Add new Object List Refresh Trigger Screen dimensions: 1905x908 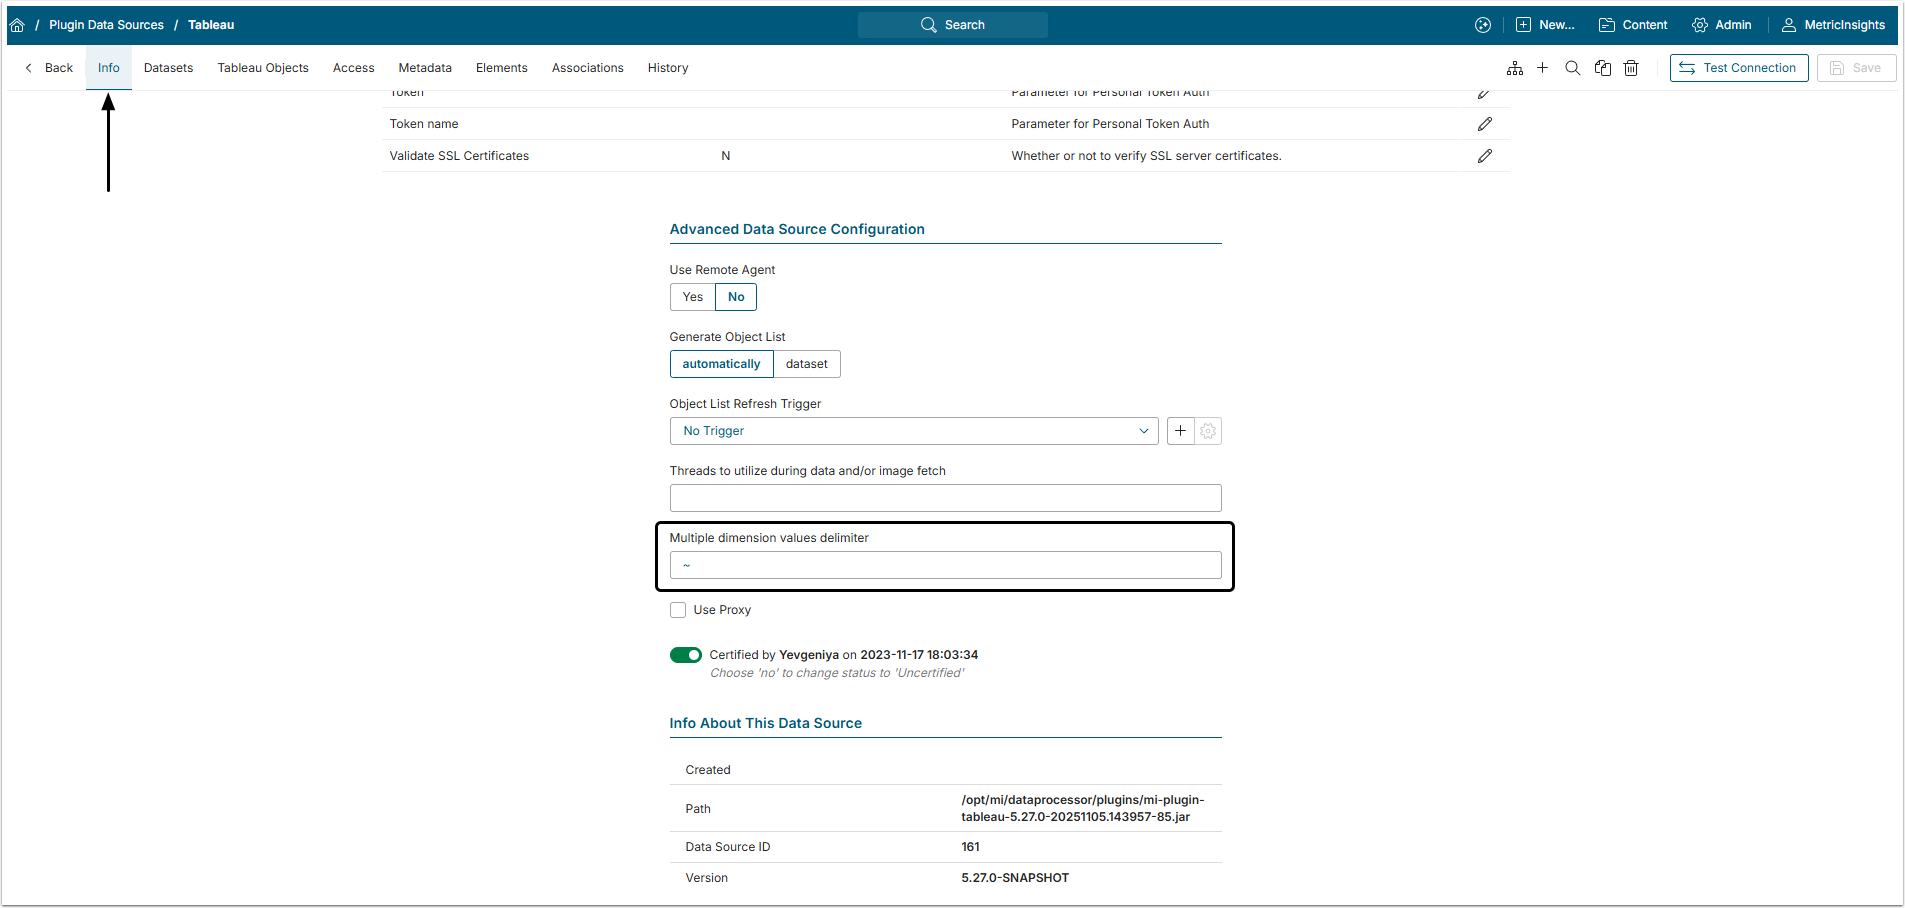(1180, 431)
